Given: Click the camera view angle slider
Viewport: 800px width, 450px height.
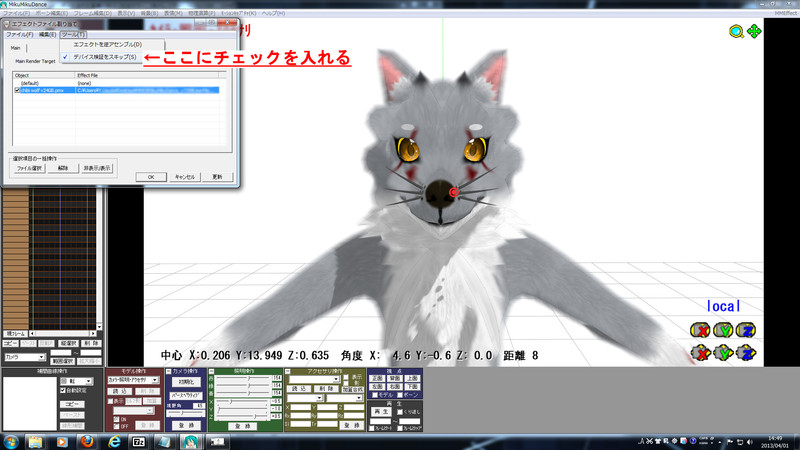Looking at the screenshot, I should point(186,413).
